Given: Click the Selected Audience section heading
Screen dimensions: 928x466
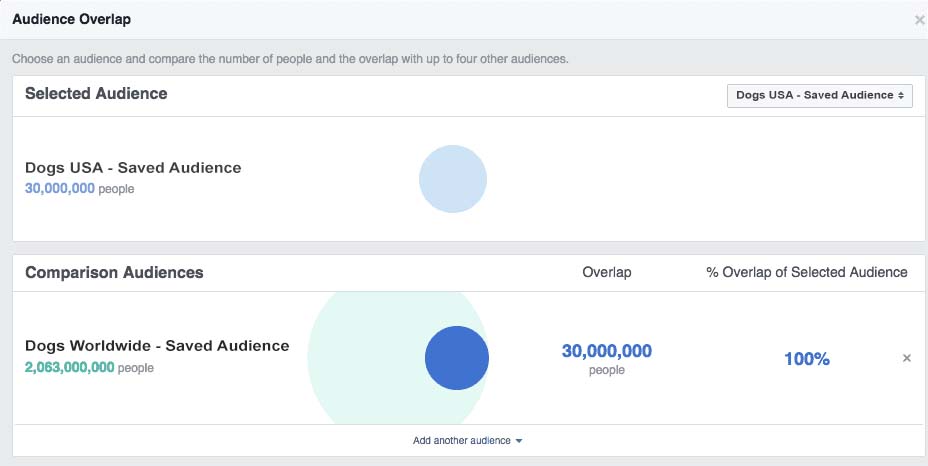Looking at the screenshot, I should [96, 94].
